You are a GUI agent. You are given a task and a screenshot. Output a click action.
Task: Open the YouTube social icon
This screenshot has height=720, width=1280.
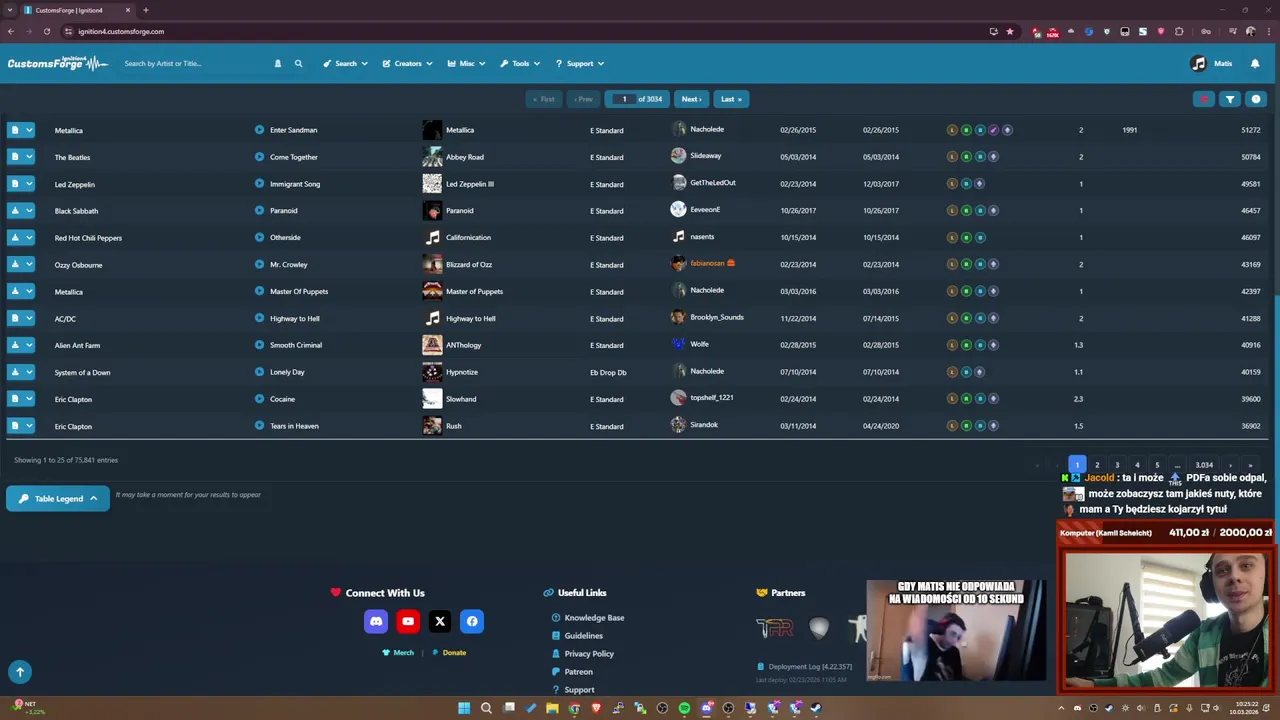[408, 621]
